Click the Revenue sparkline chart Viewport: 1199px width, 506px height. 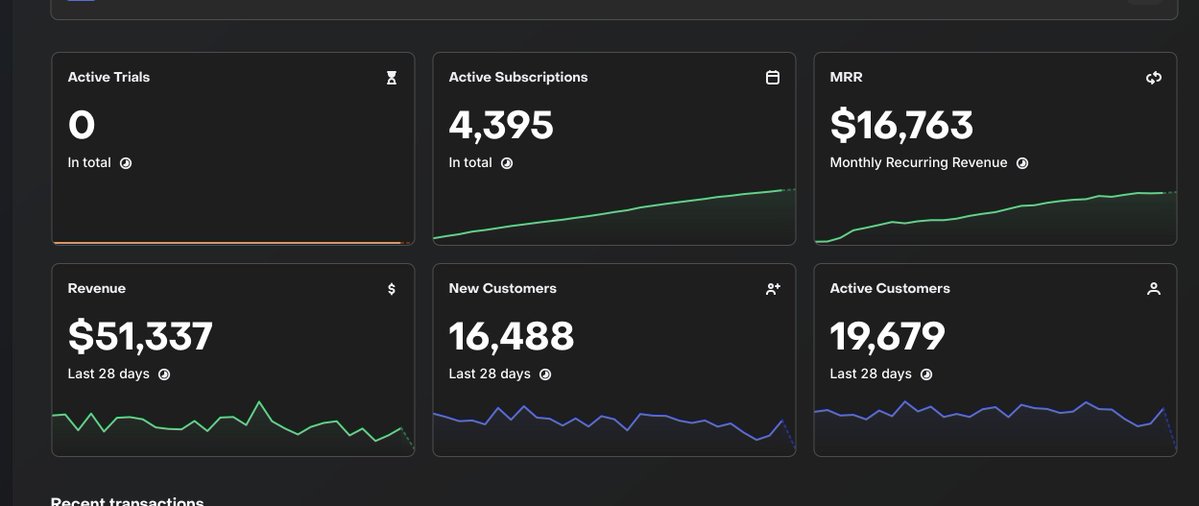pos(233,427)
